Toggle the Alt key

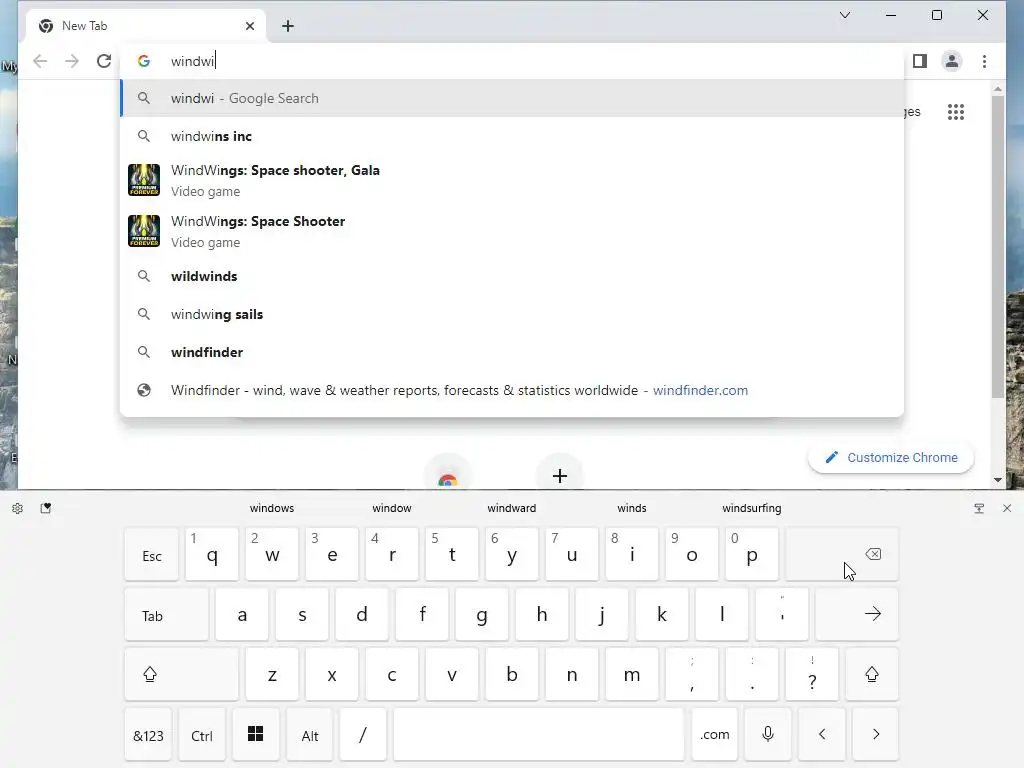click(x=310, y=735)
